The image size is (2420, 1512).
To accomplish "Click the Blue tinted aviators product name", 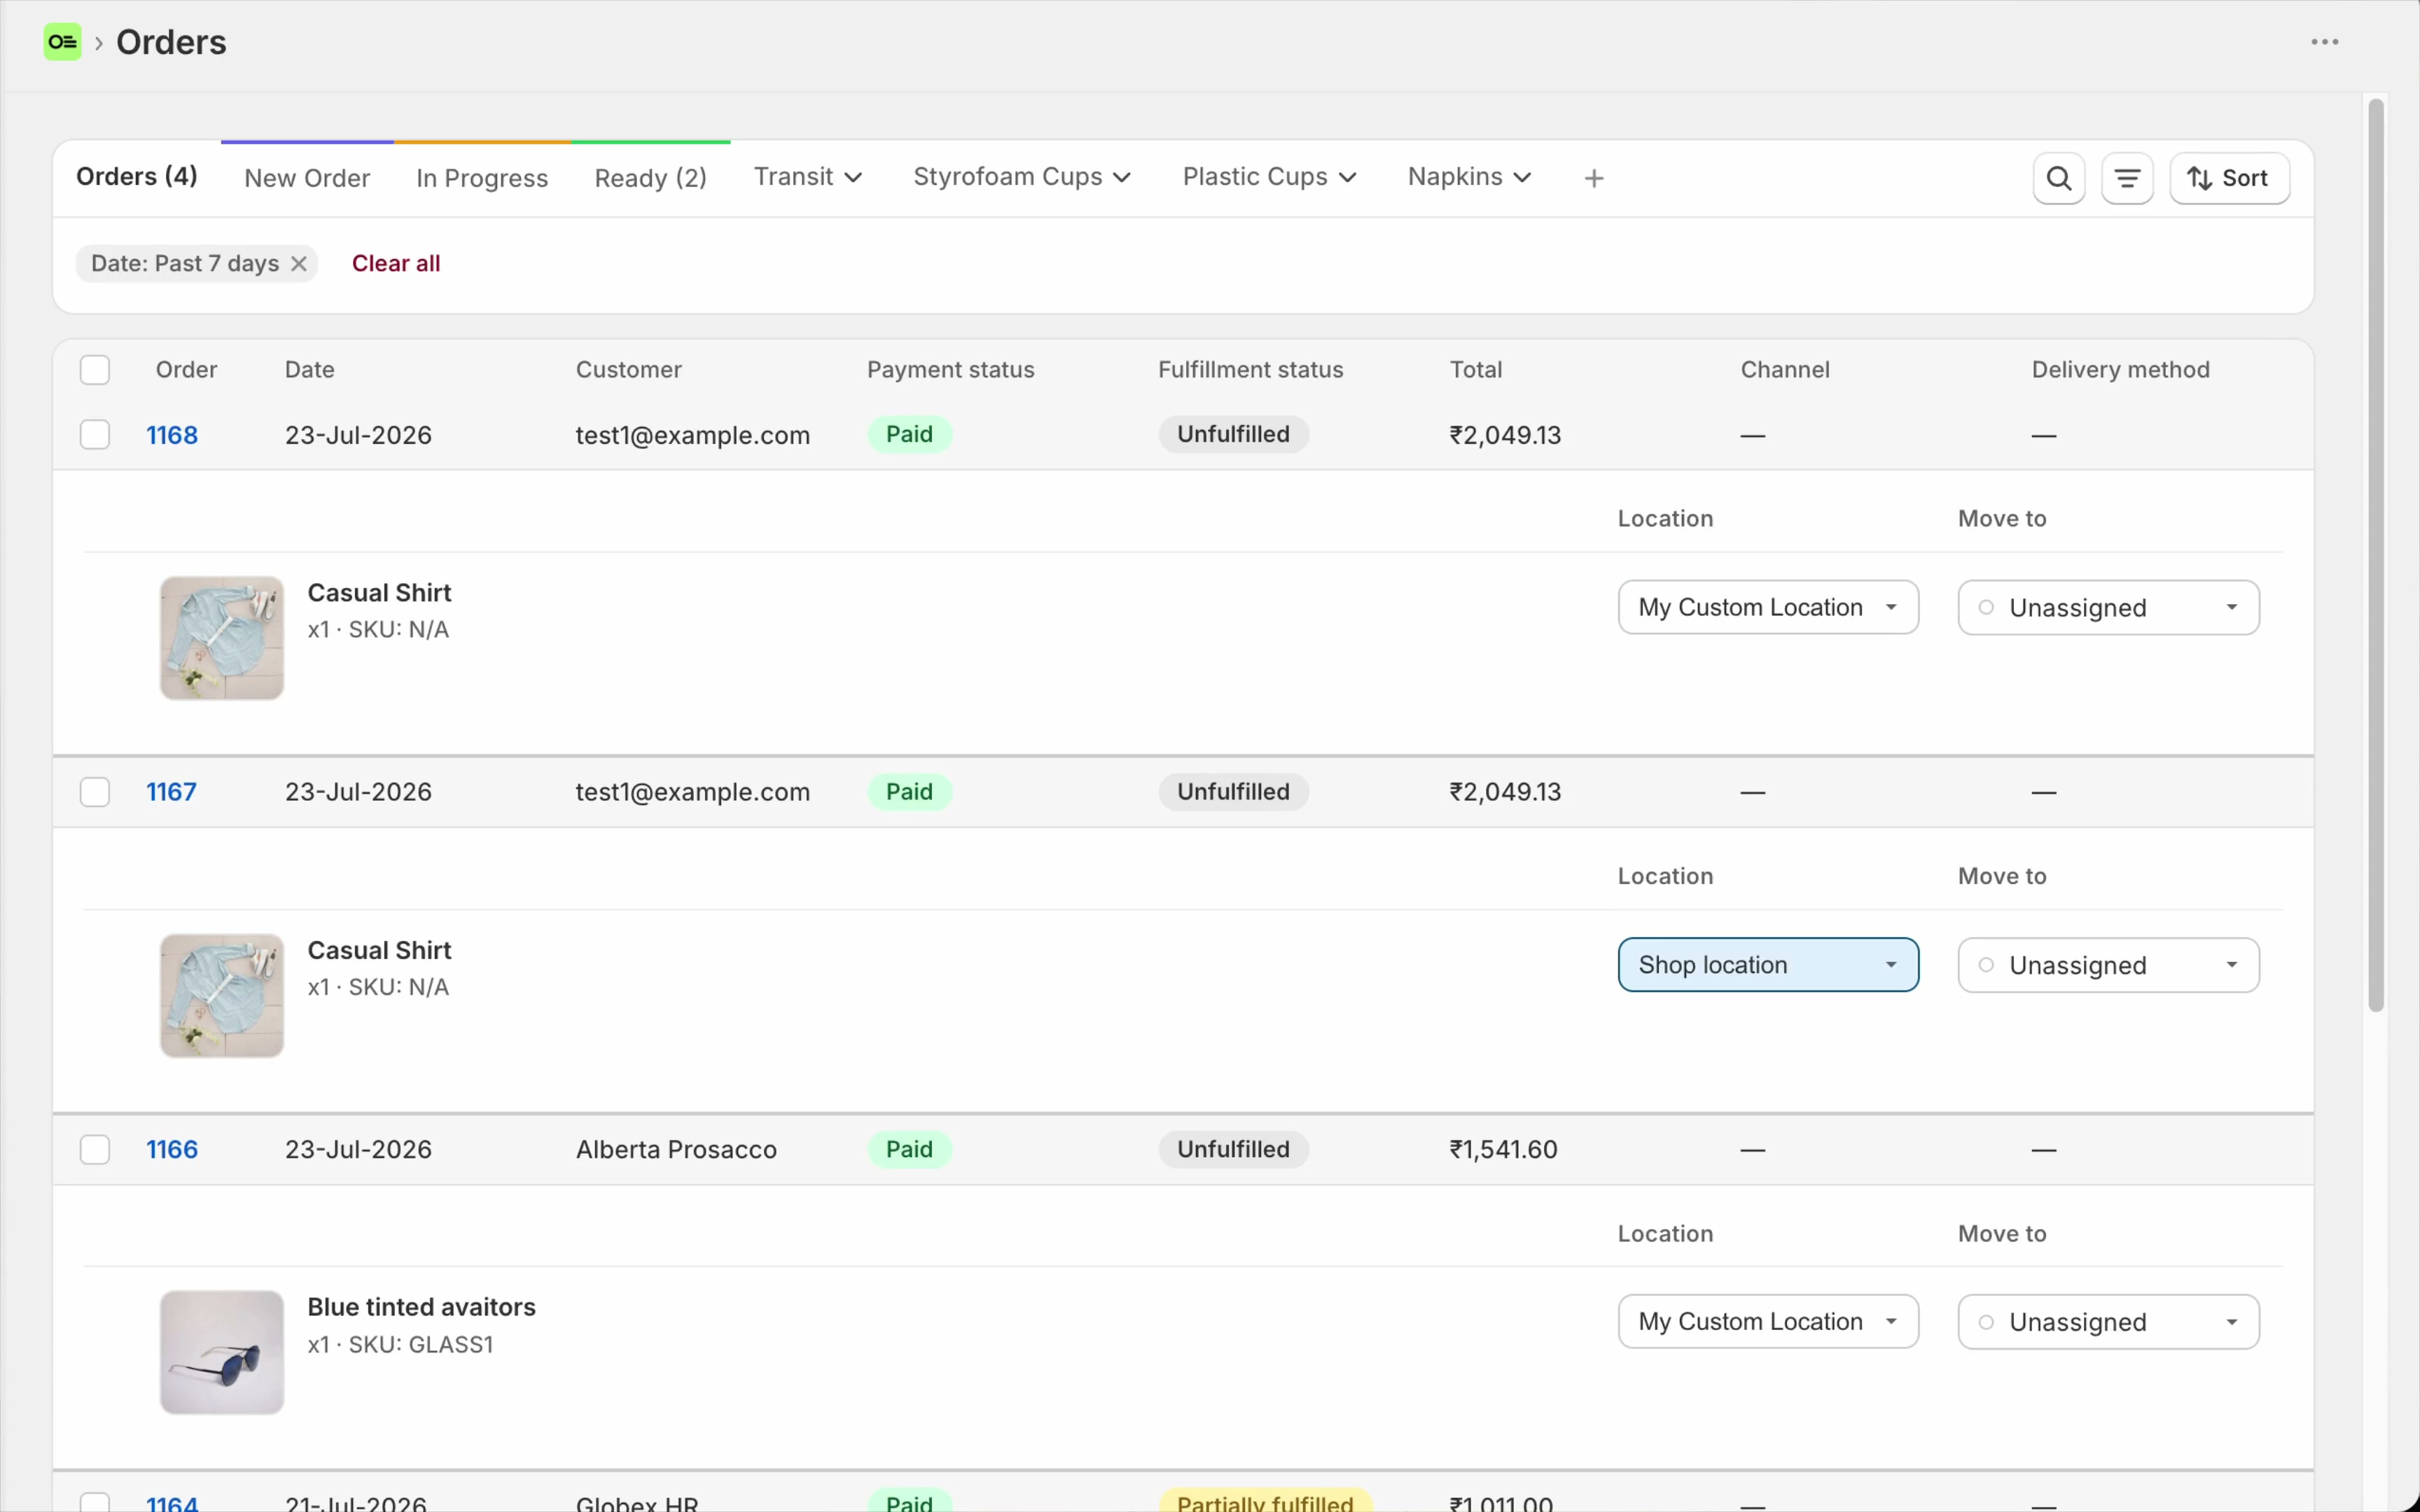I will [421, 1307].
